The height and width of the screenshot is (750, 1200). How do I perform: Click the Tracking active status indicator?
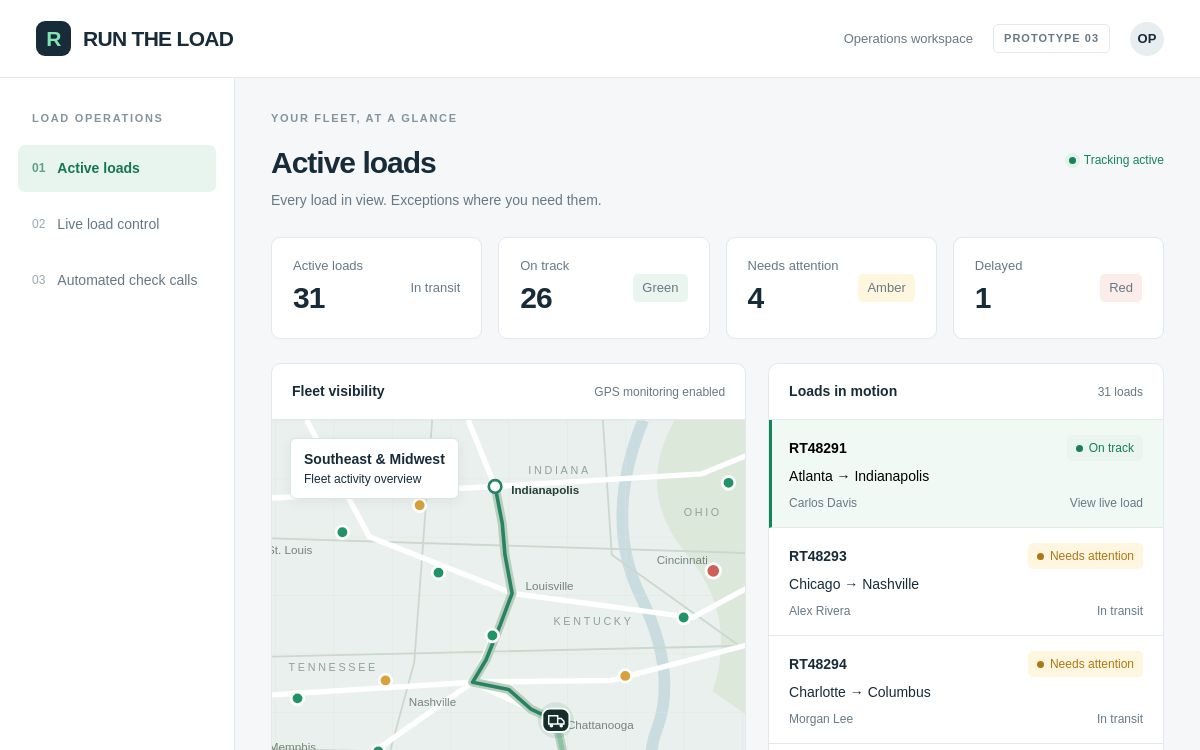1115,160
